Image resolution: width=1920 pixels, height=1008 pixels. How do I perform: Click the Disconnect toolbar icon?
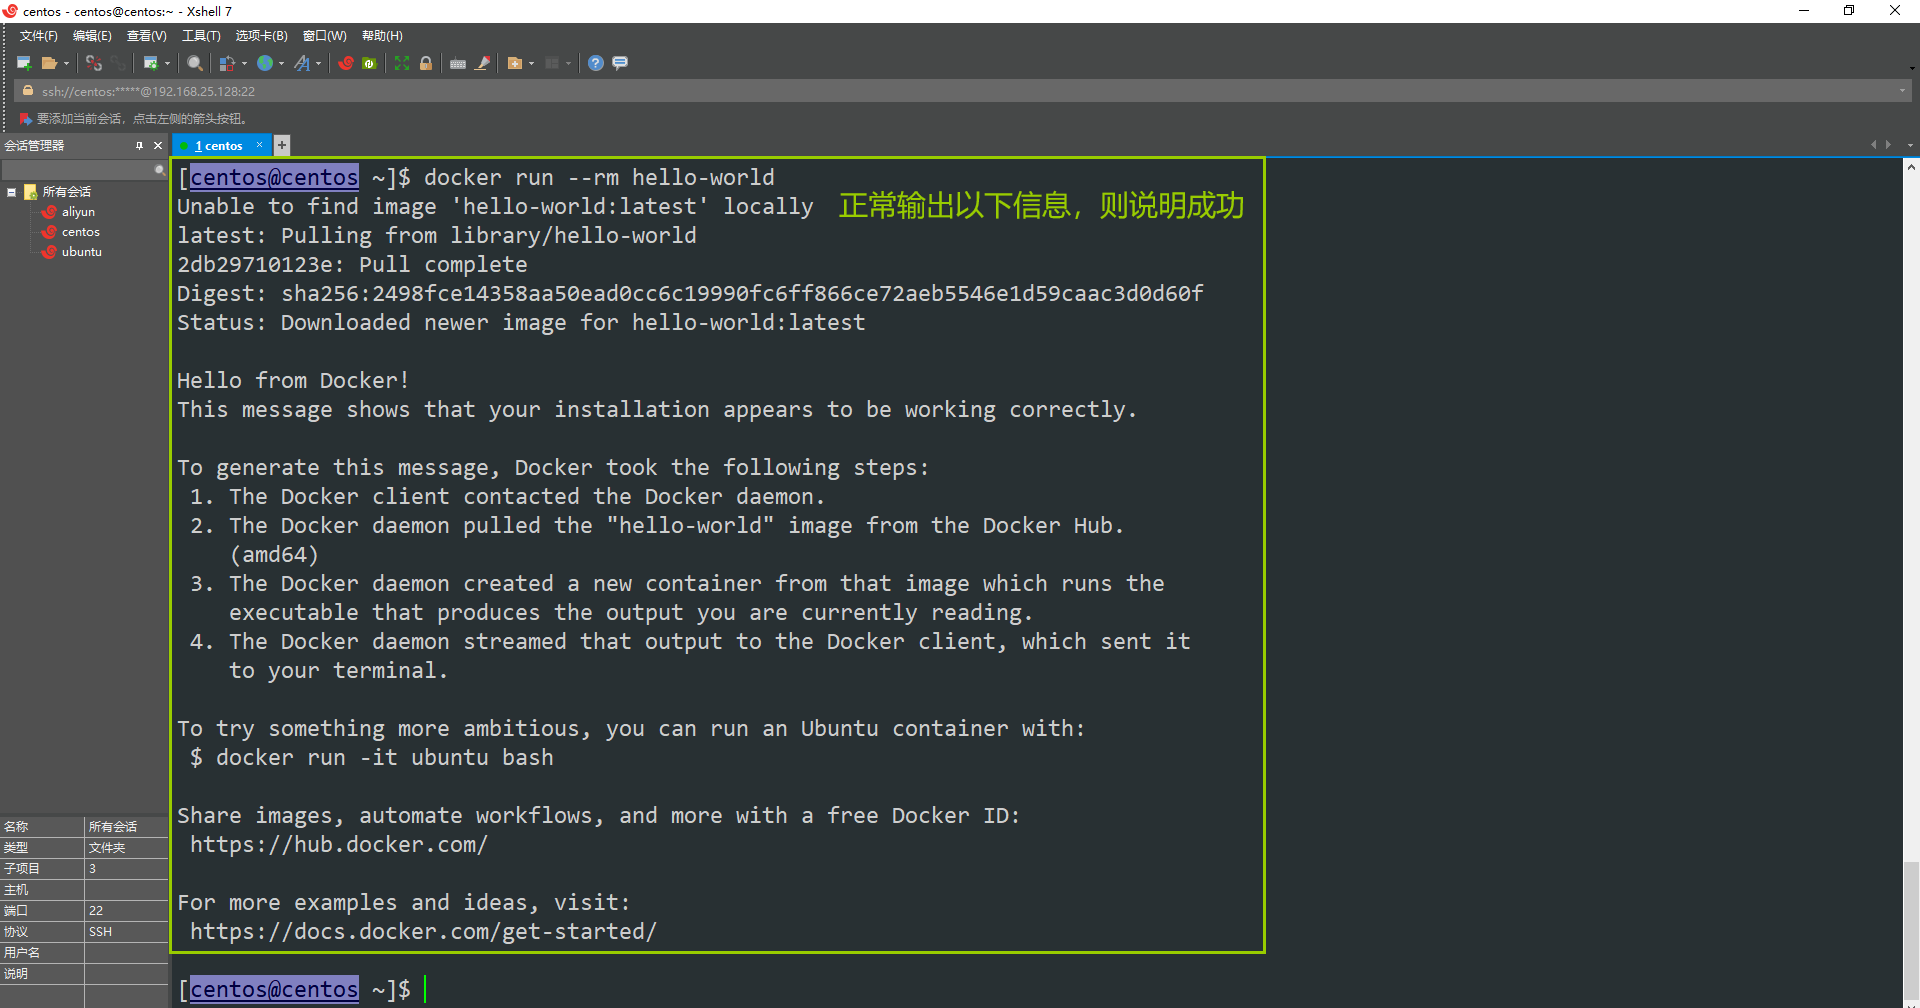(x=94, y=63)
